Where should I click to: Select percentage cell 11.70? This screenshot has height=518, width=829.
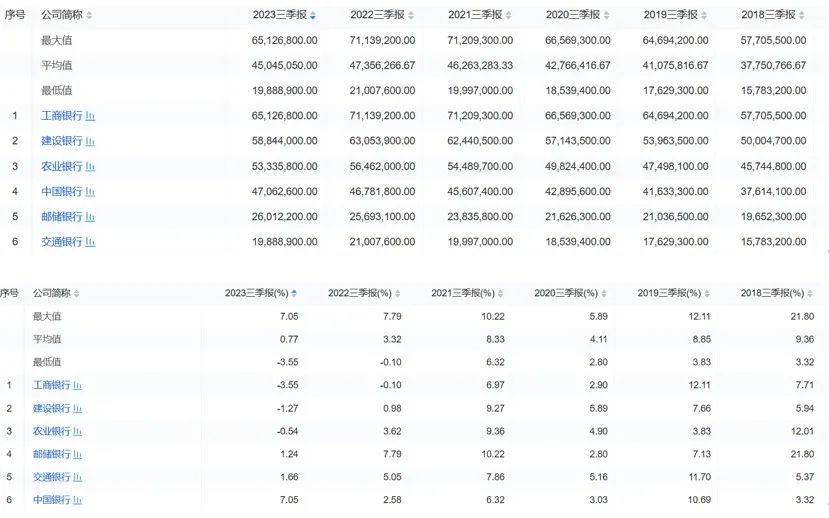[699, 477]
